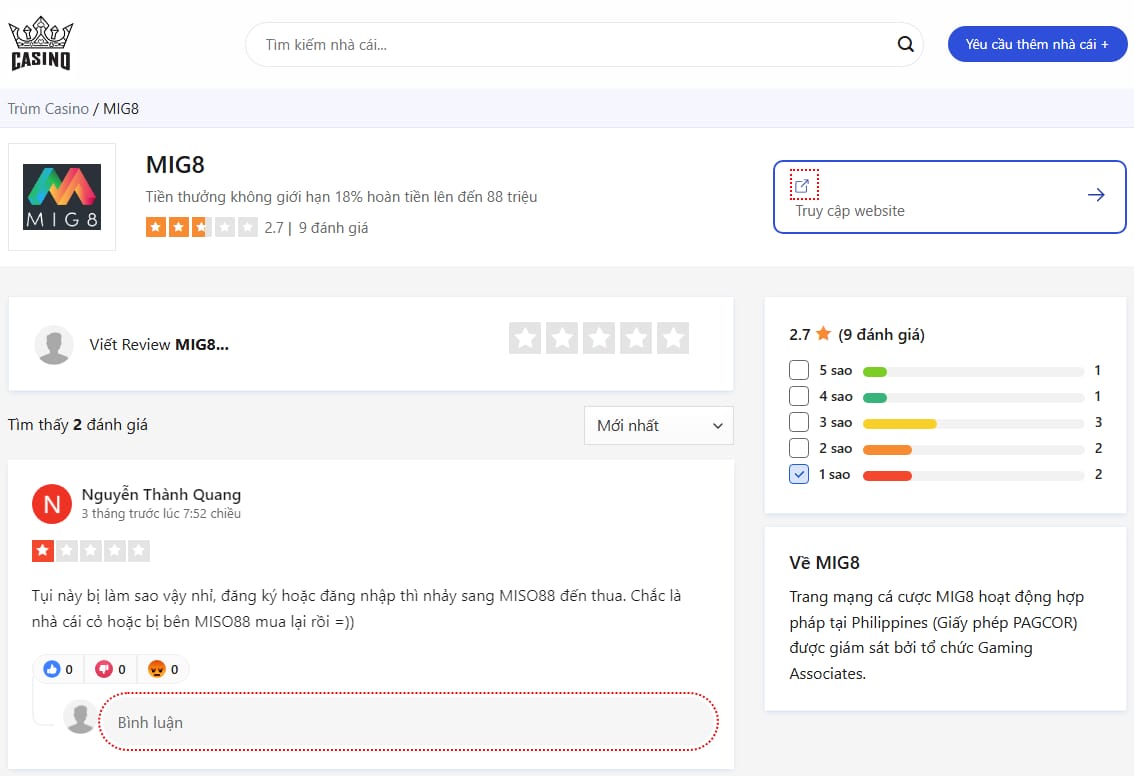The width and height of the screenshot is (1134, 776).
Task: Click the 5 sao green rating bar
Action: point(973,371)
